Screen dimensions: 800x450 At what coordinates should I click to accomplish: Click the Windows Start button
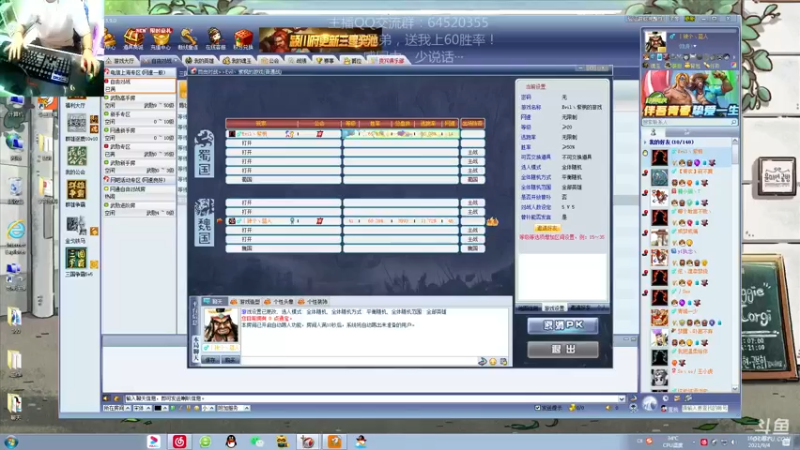coord(11,442)
